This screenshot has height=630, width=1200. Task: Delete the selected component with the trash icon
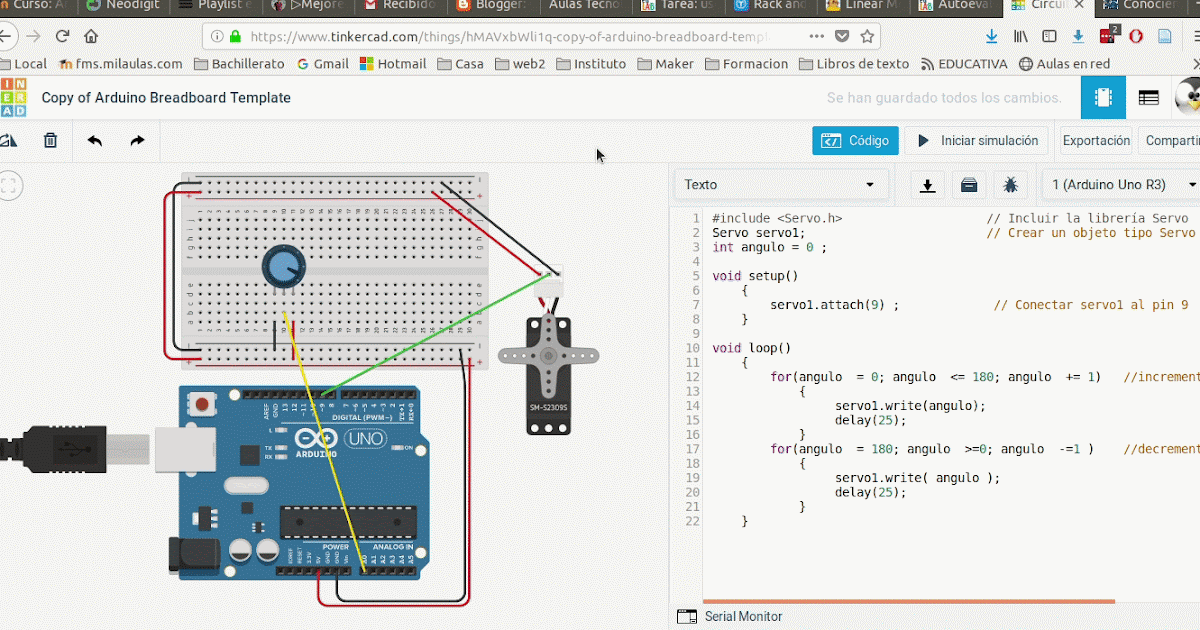click(50, 140)
